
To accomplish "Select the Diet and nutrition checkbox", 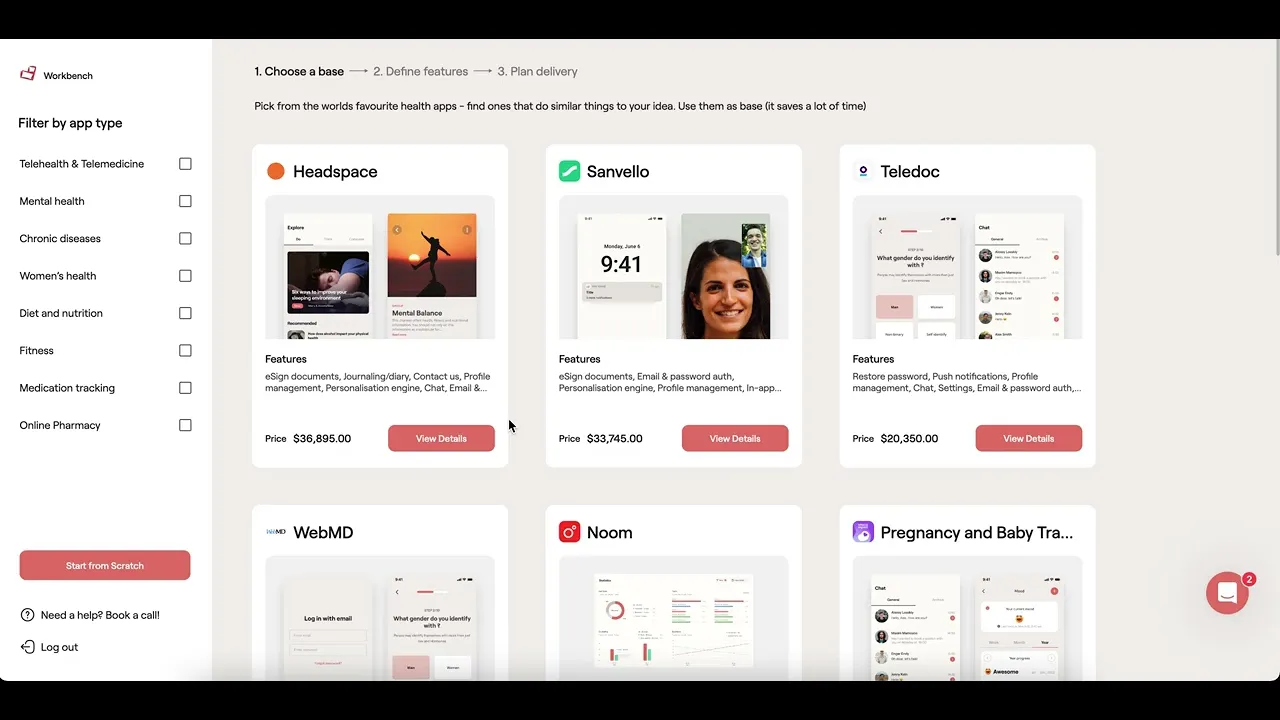I will point(185,313).
